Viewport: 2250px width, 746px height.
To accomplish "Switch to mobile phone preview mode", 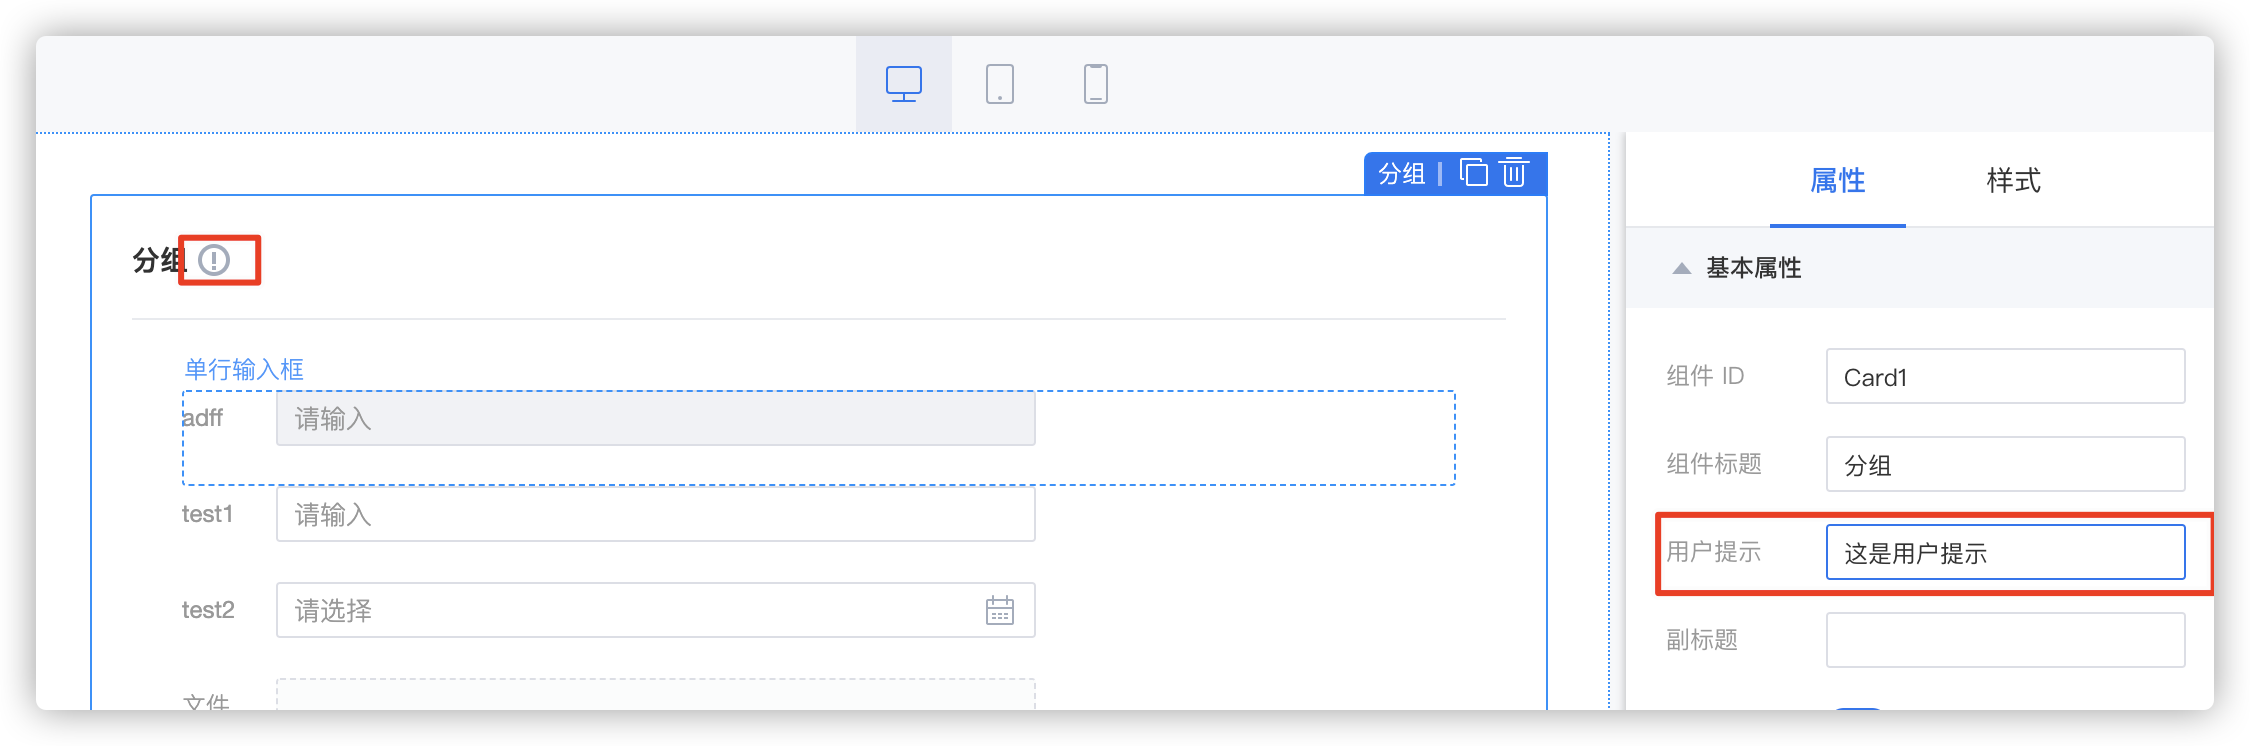I will coord(1095,84).
